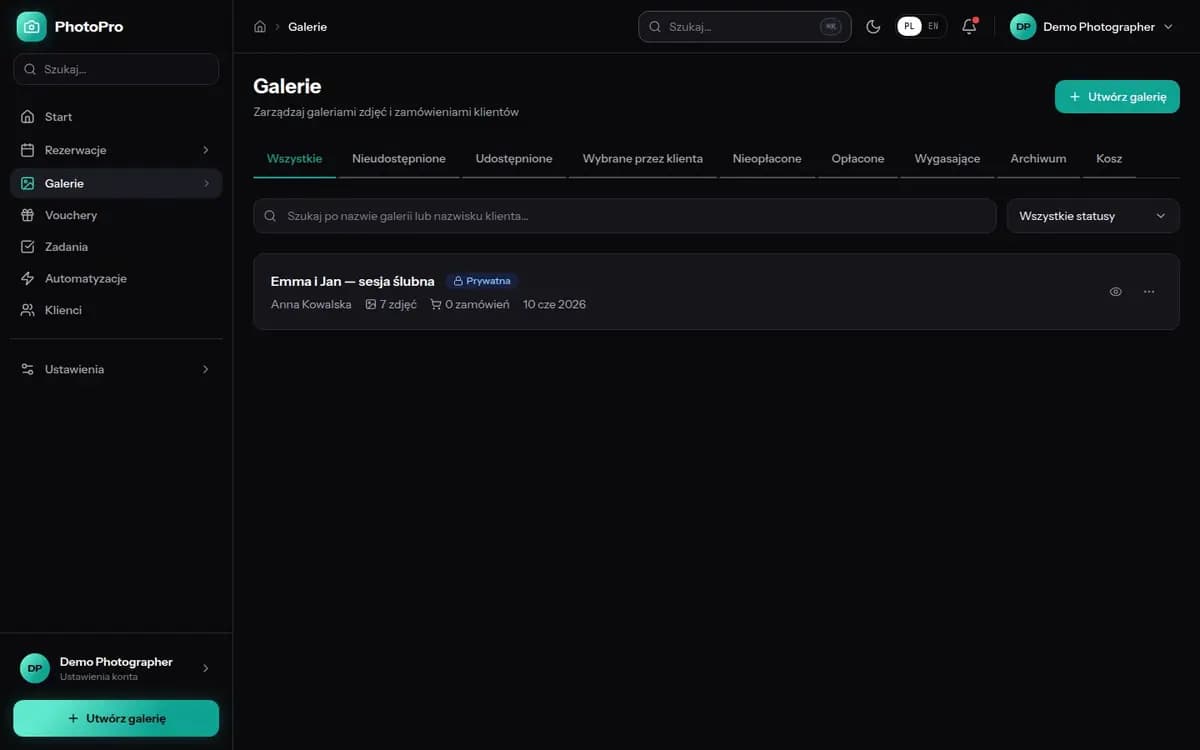
Task: Select the Archiwum tab
Action: click(1038, 159)
